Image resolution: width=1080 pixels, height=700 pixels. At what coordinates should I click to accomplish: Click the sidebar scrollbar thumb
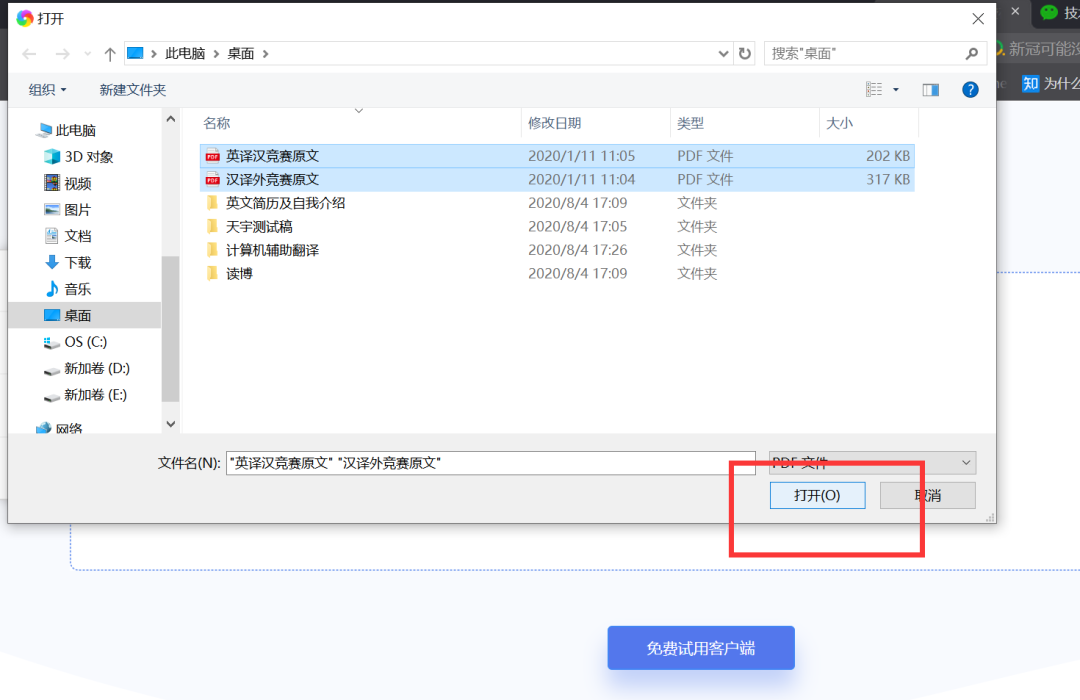pos(170,329)
